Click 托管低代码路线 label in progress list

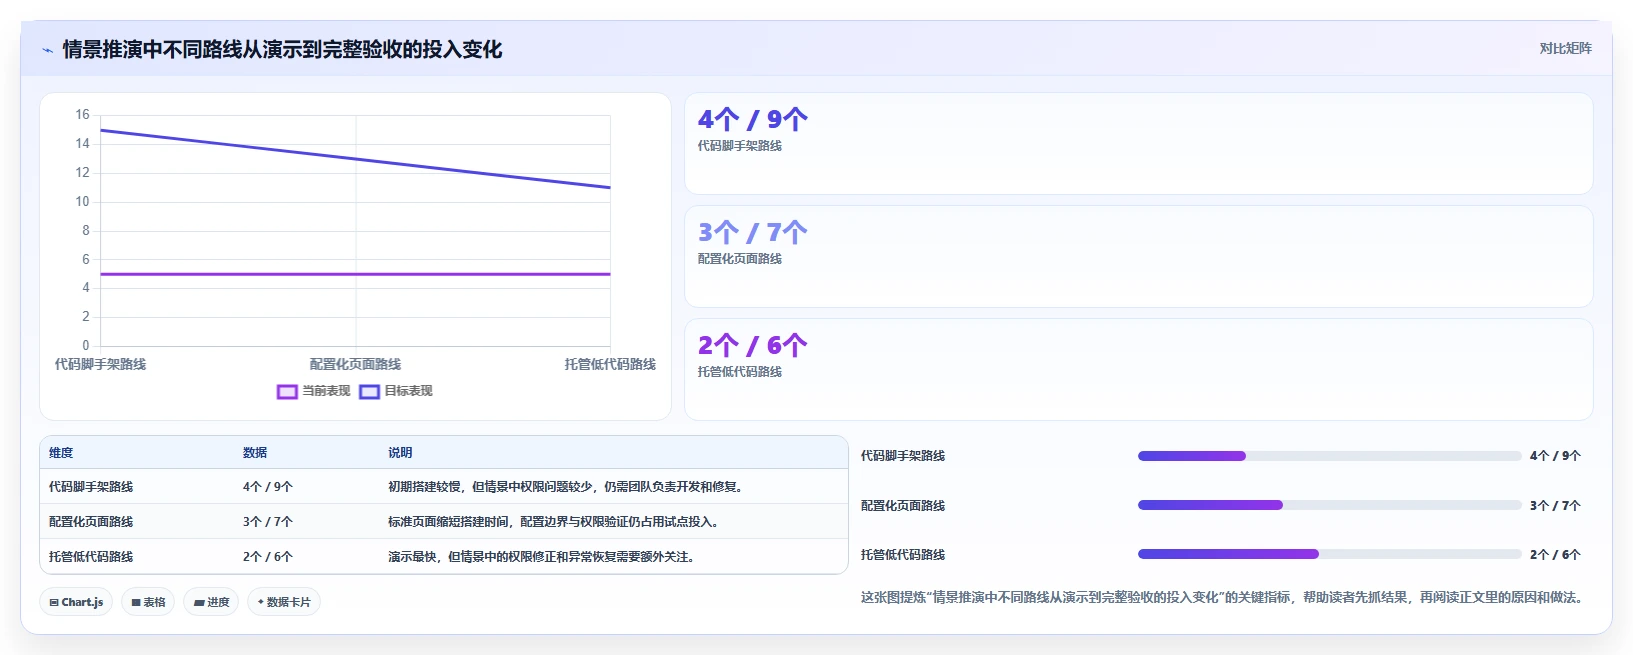(x=903, y=555)
